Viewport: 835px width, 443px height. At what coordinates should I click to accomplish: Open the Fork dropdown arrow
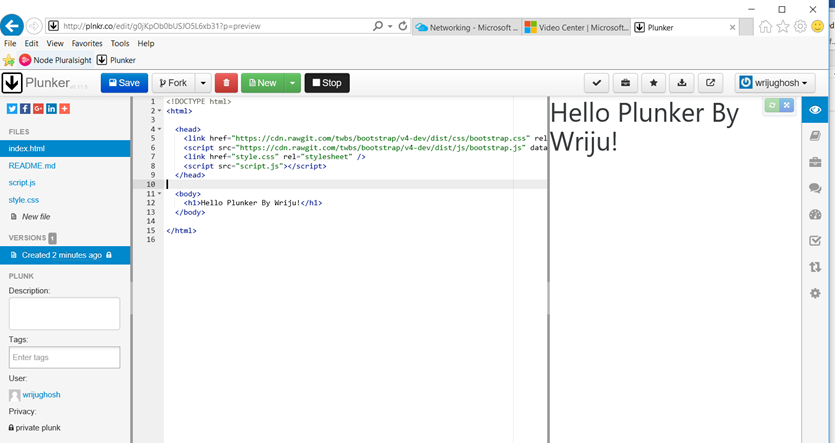203,83
